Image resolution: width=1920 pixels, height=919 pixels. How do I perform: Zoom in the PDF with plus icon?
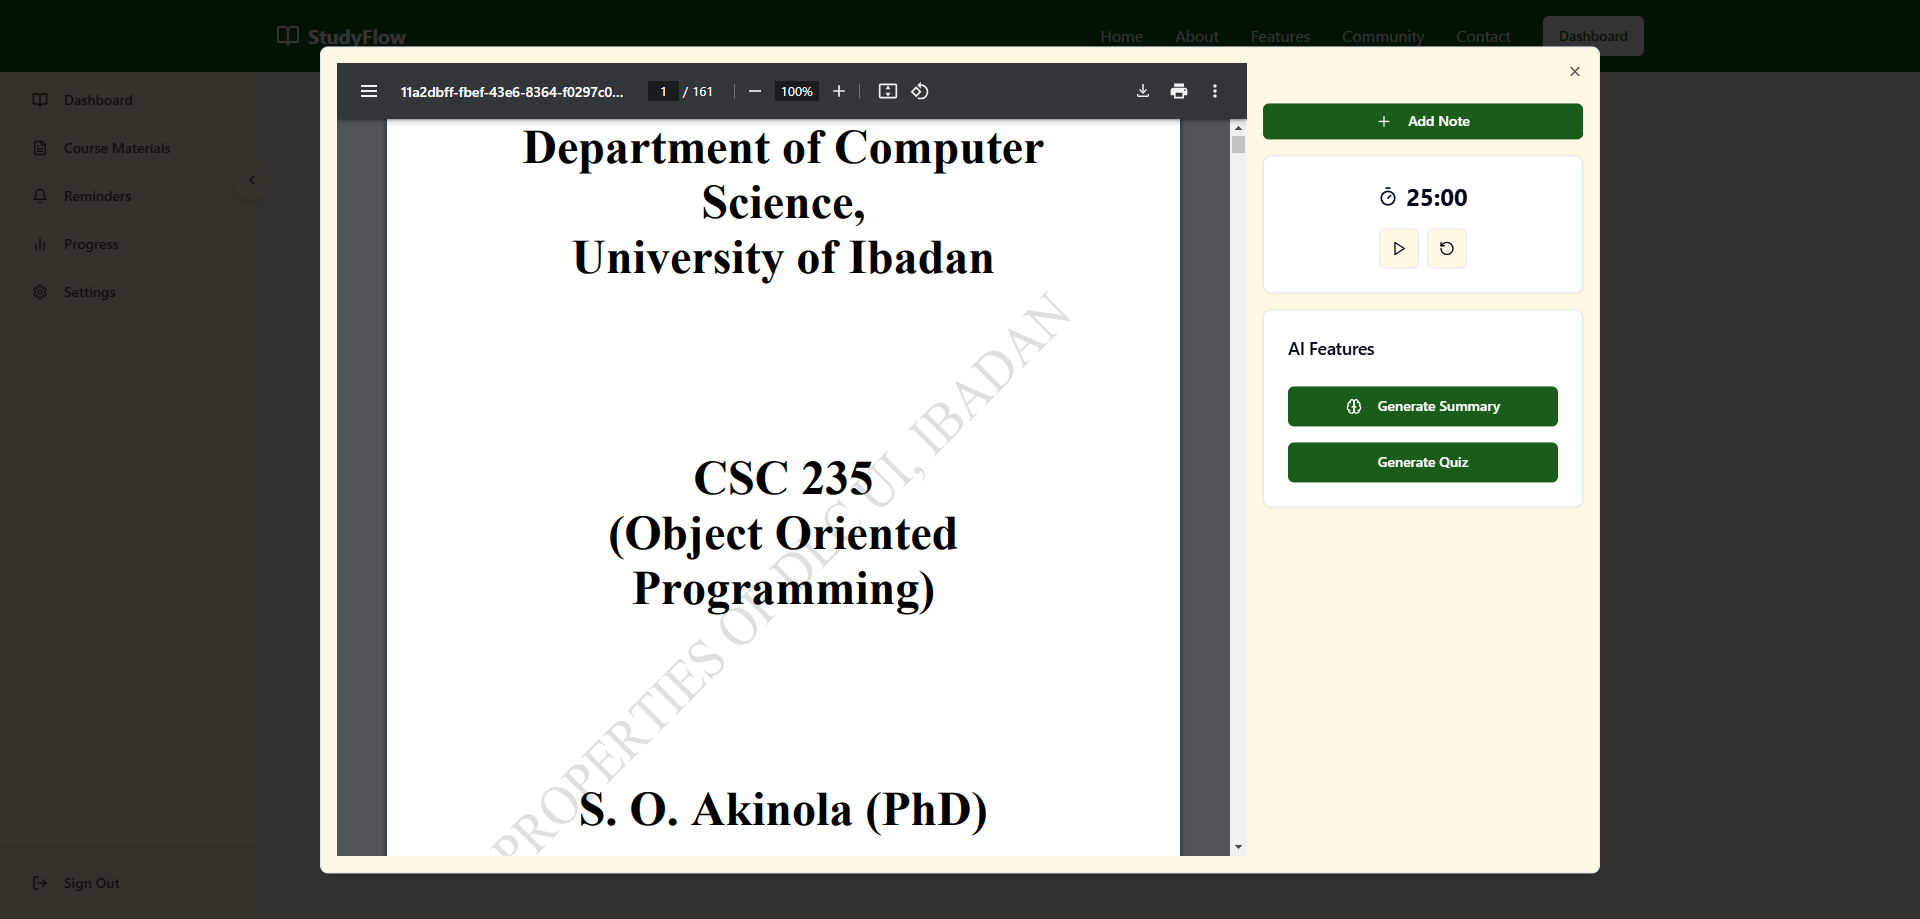click(839, 91)
